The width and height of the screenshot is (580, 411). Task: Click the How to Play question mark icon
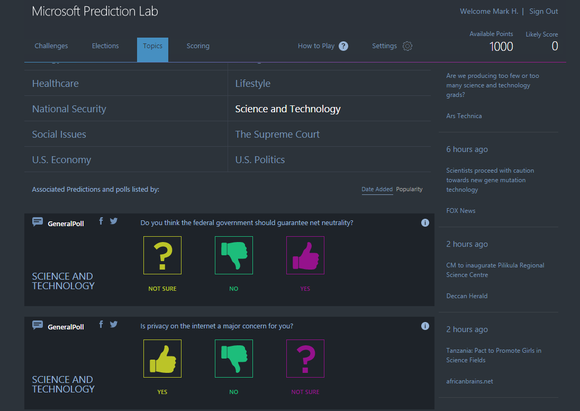343,46
